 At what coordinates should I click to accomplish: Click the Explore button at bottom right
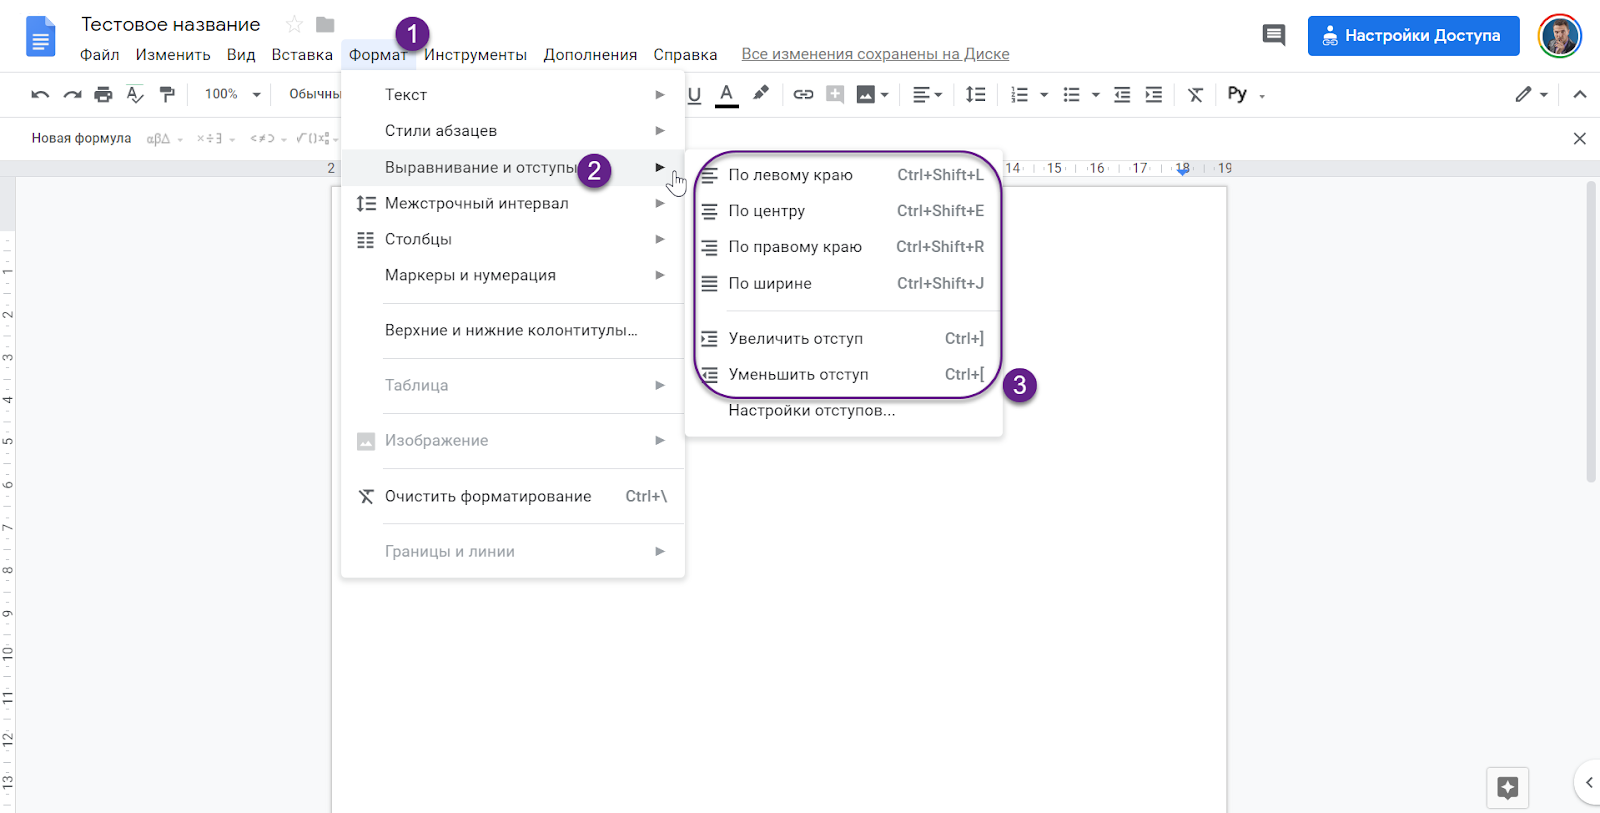tap(1507, 787)
